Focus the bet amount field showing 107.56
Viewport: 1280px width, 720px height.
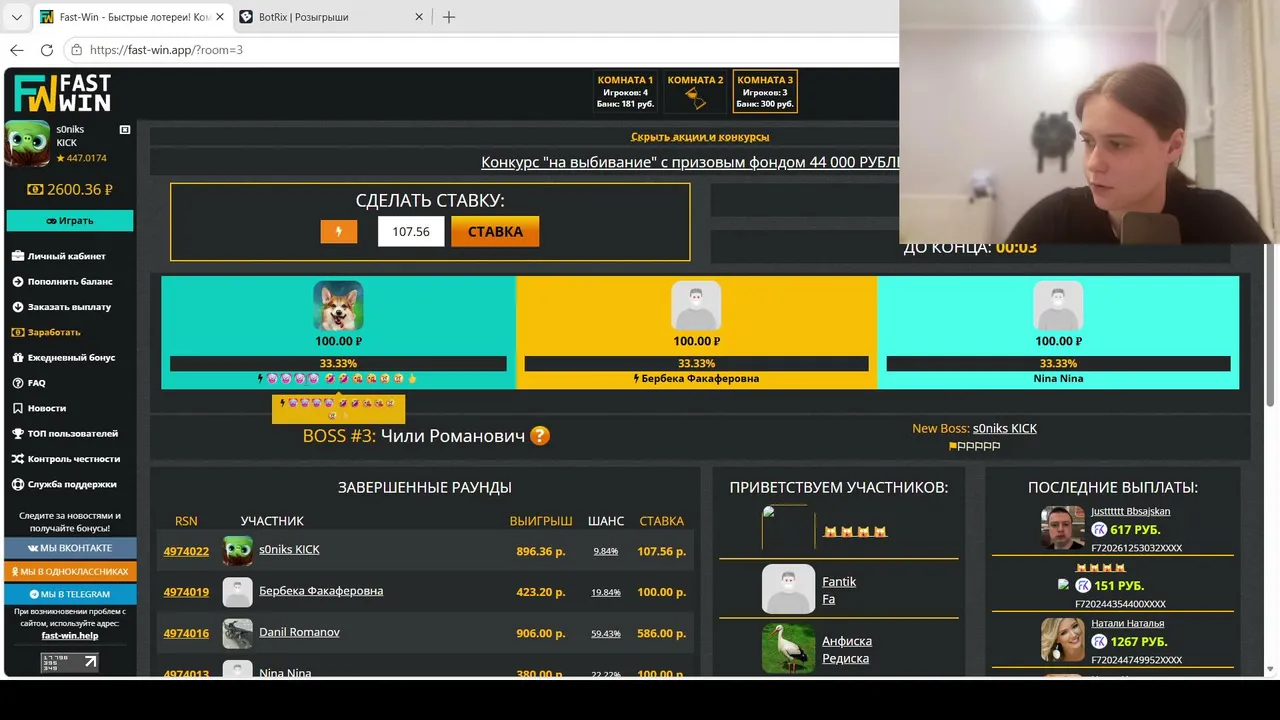tap(411, 231)
